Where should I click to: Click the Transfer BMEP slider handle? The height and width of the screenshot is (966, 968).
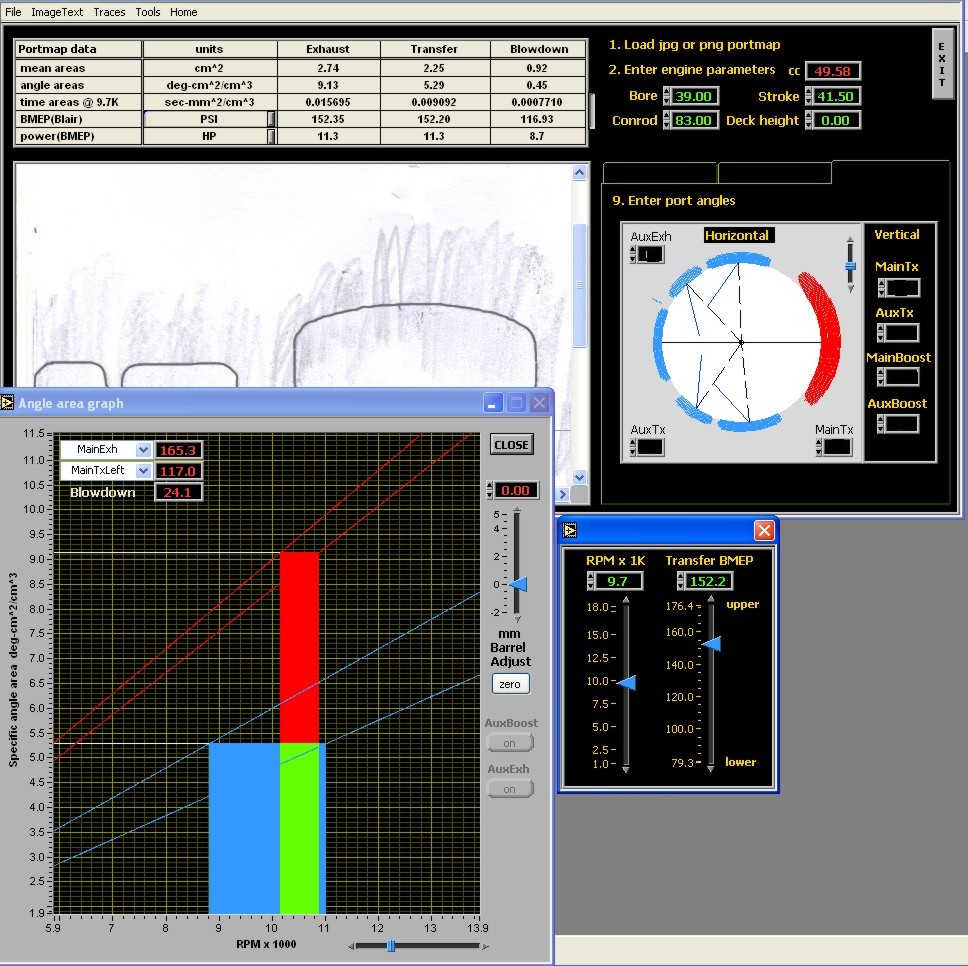[x=712, y=644]
